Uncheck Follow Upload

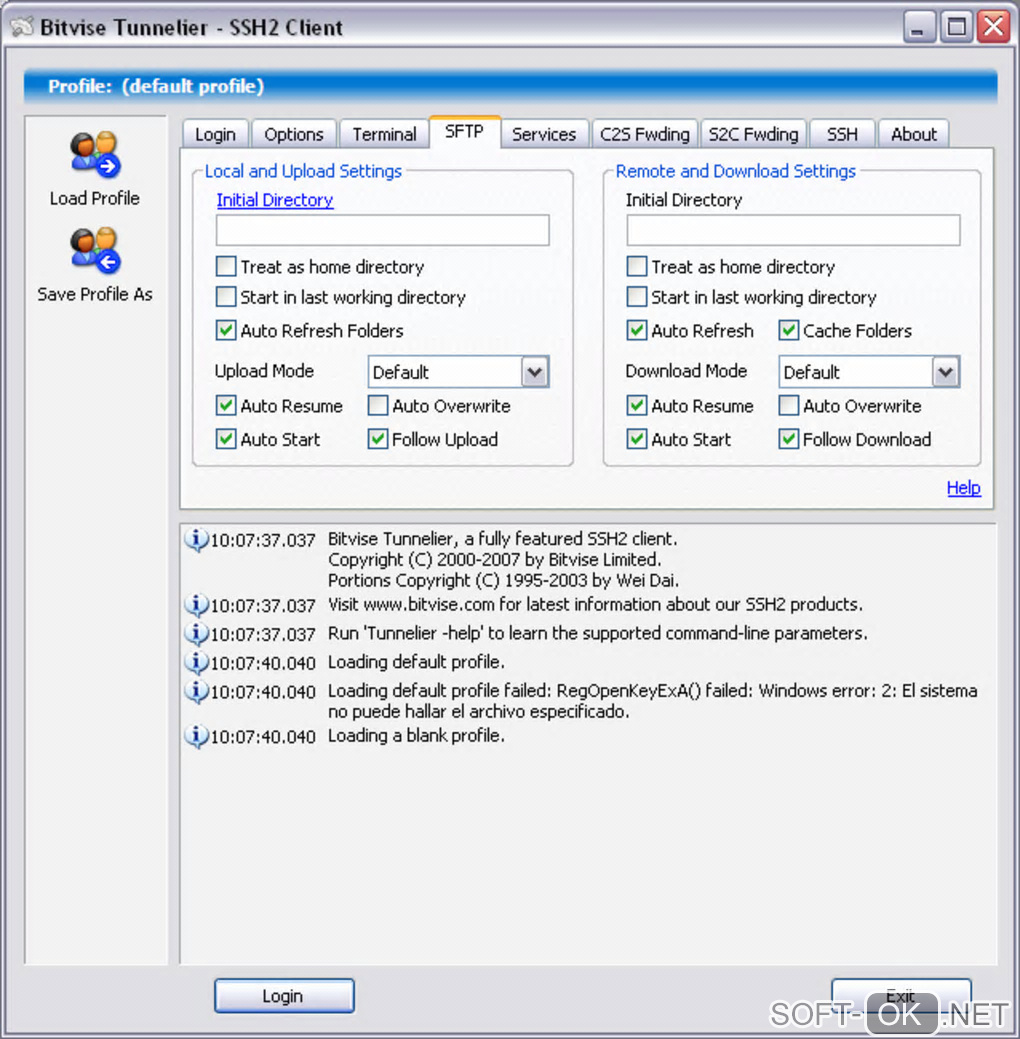(378, 439)
